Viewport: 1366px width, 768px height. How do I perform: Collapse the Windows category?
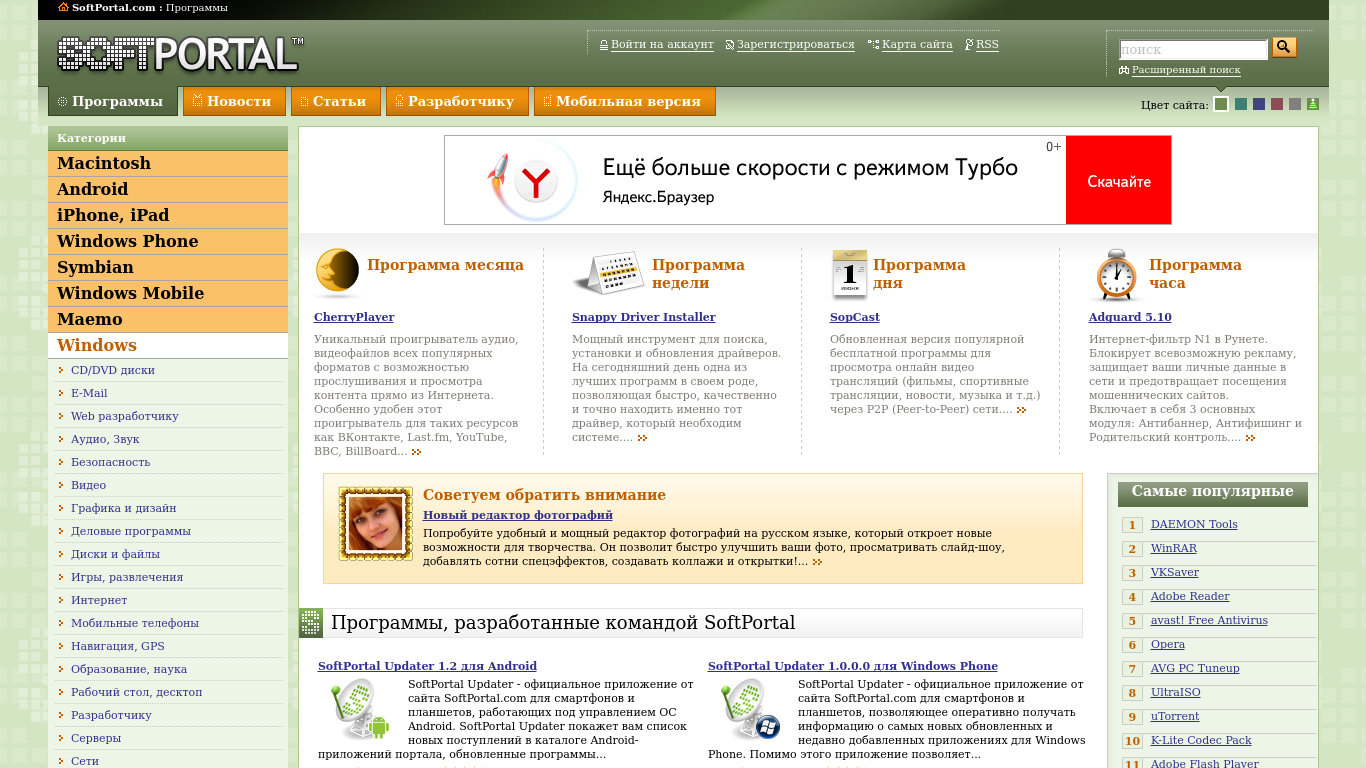pyautogui.click(x=168, y=345)
